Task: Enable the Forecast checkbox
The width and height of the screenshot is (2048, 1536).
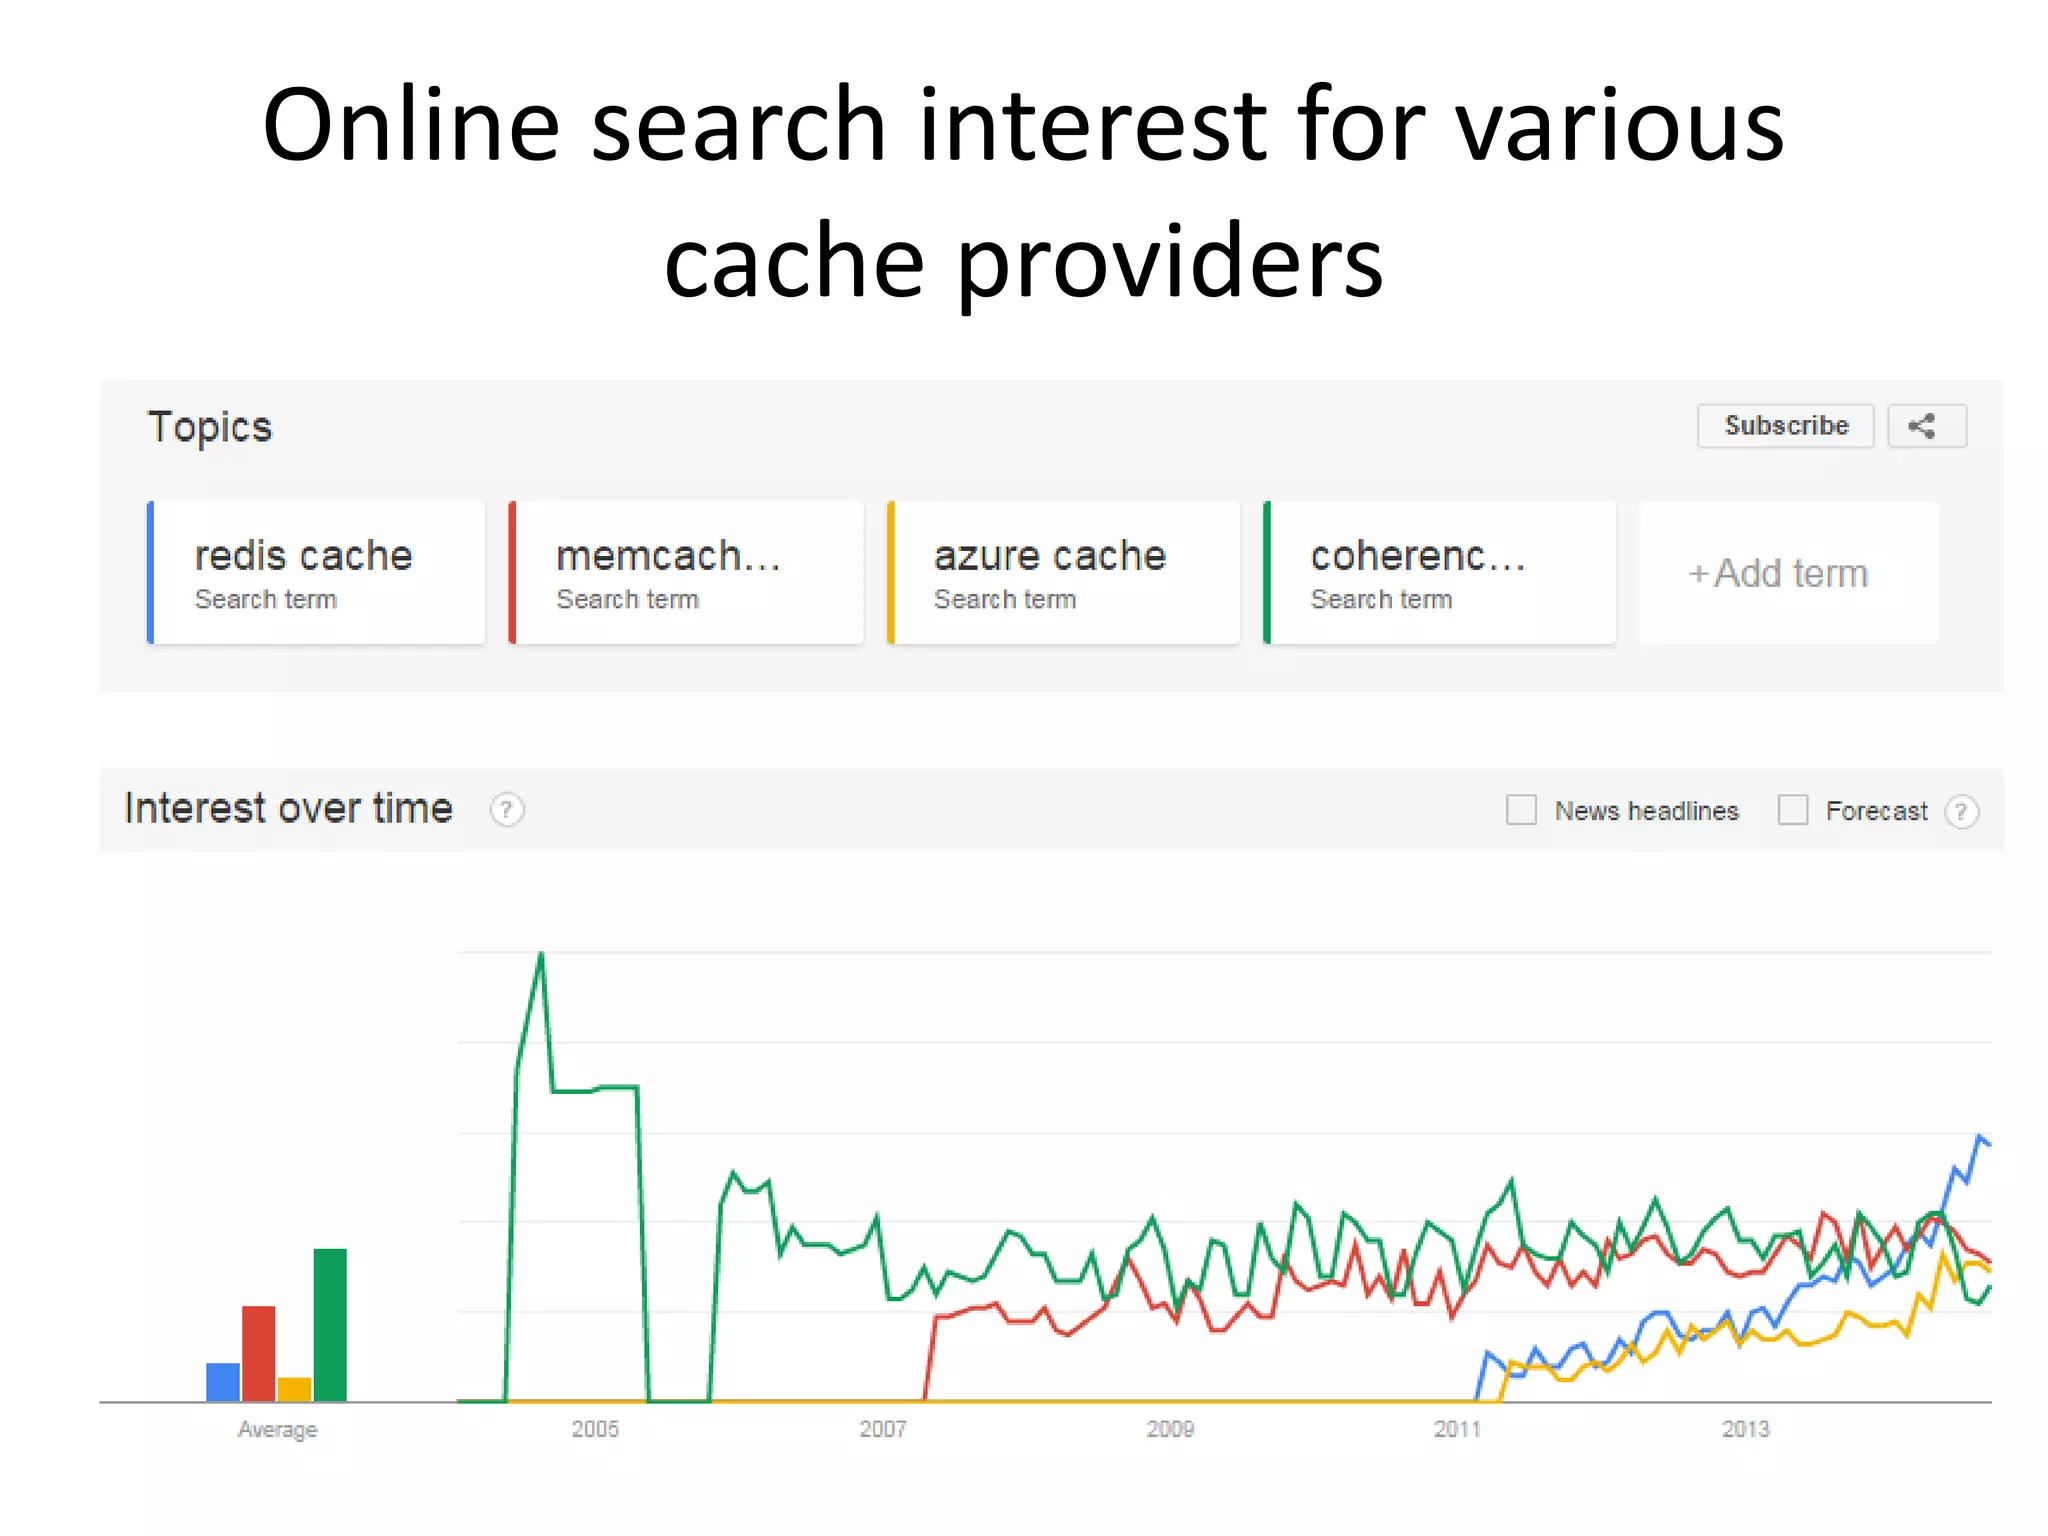Action: tap(1793, 810)
